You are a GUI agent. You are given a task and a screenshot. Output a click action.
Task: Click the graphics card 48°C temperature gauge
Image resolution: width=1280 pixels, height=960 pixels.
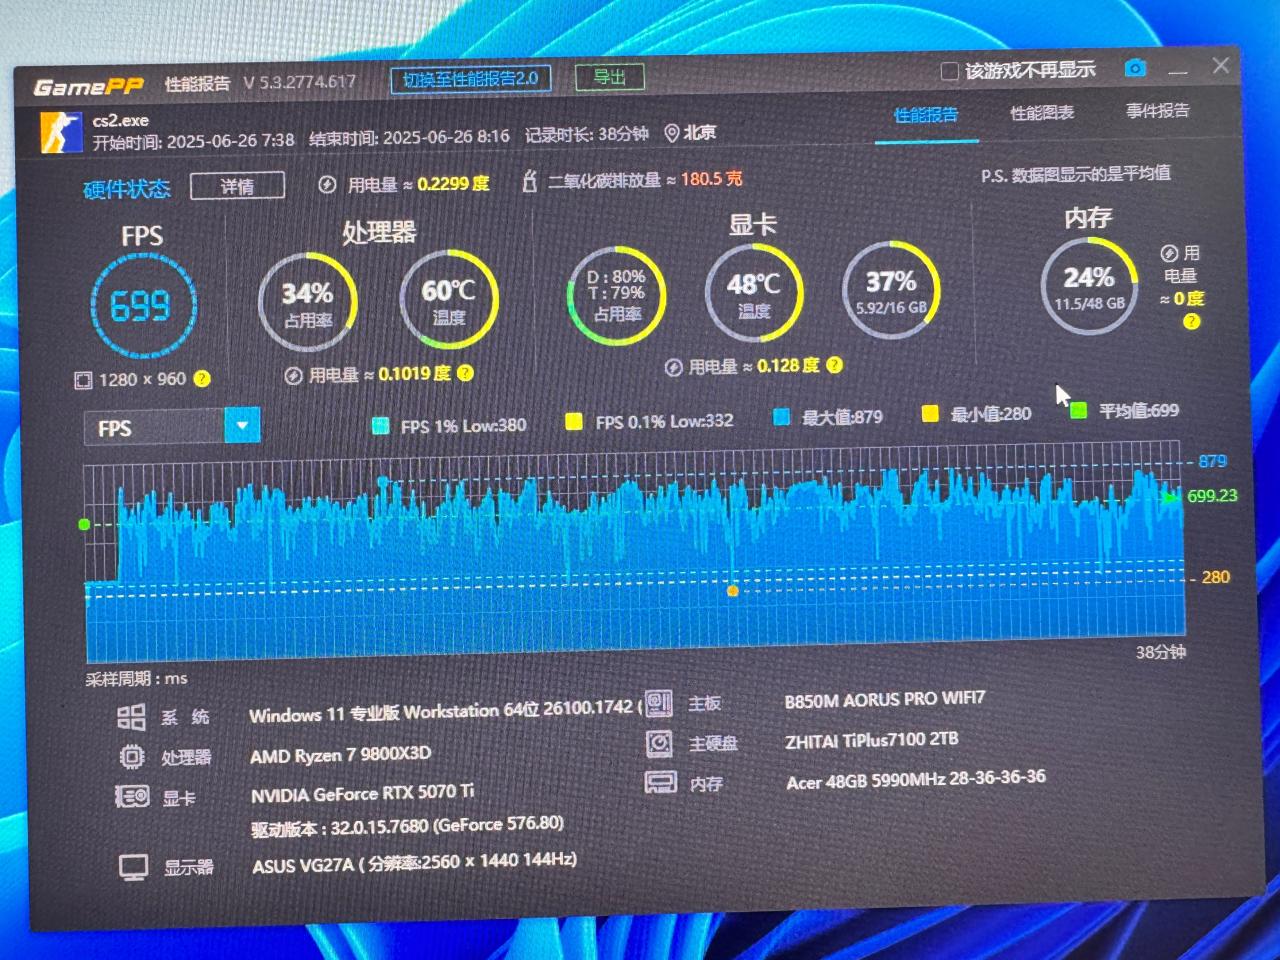click(x=754, y=291)
